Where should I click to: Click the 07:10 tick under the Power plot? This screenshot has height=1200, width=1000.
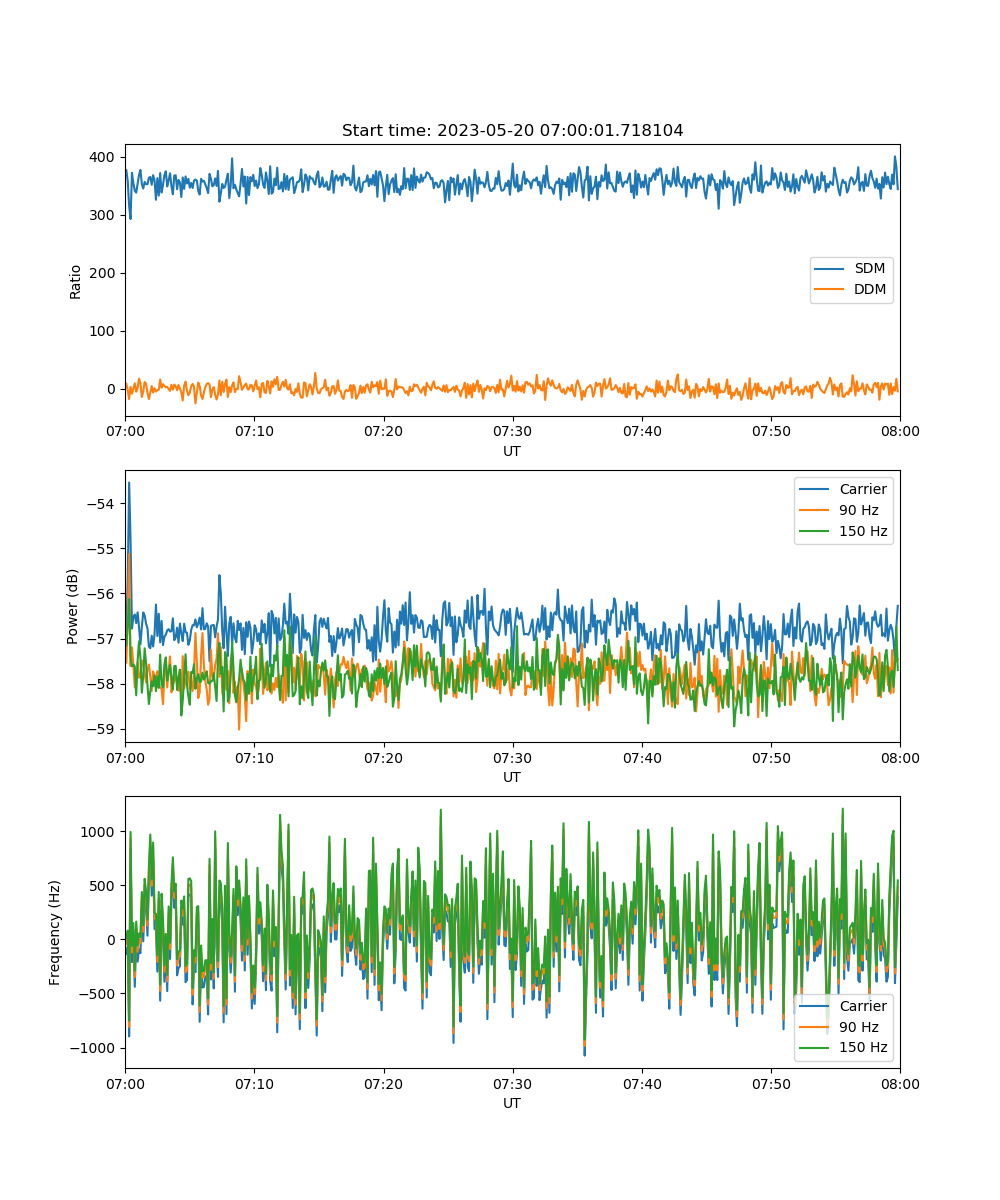(x=254, y=757)
